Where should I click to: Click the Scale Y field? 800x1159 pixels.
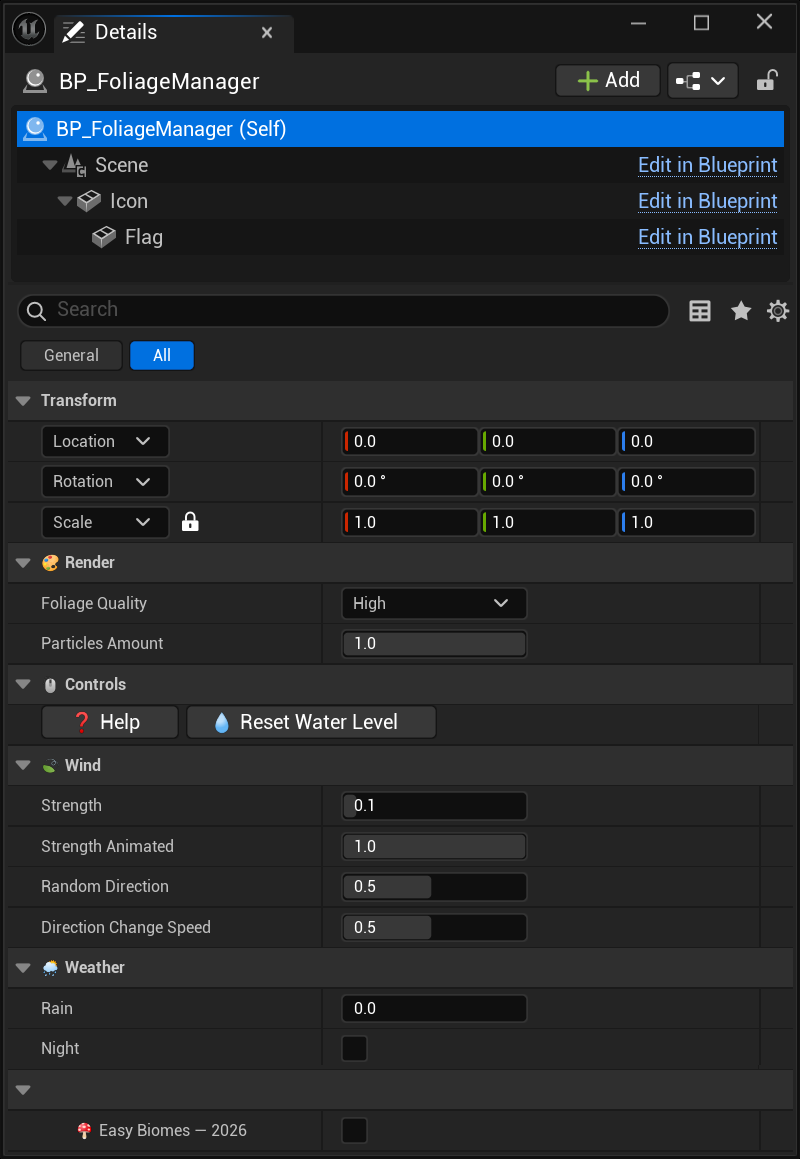coord(548,522)
